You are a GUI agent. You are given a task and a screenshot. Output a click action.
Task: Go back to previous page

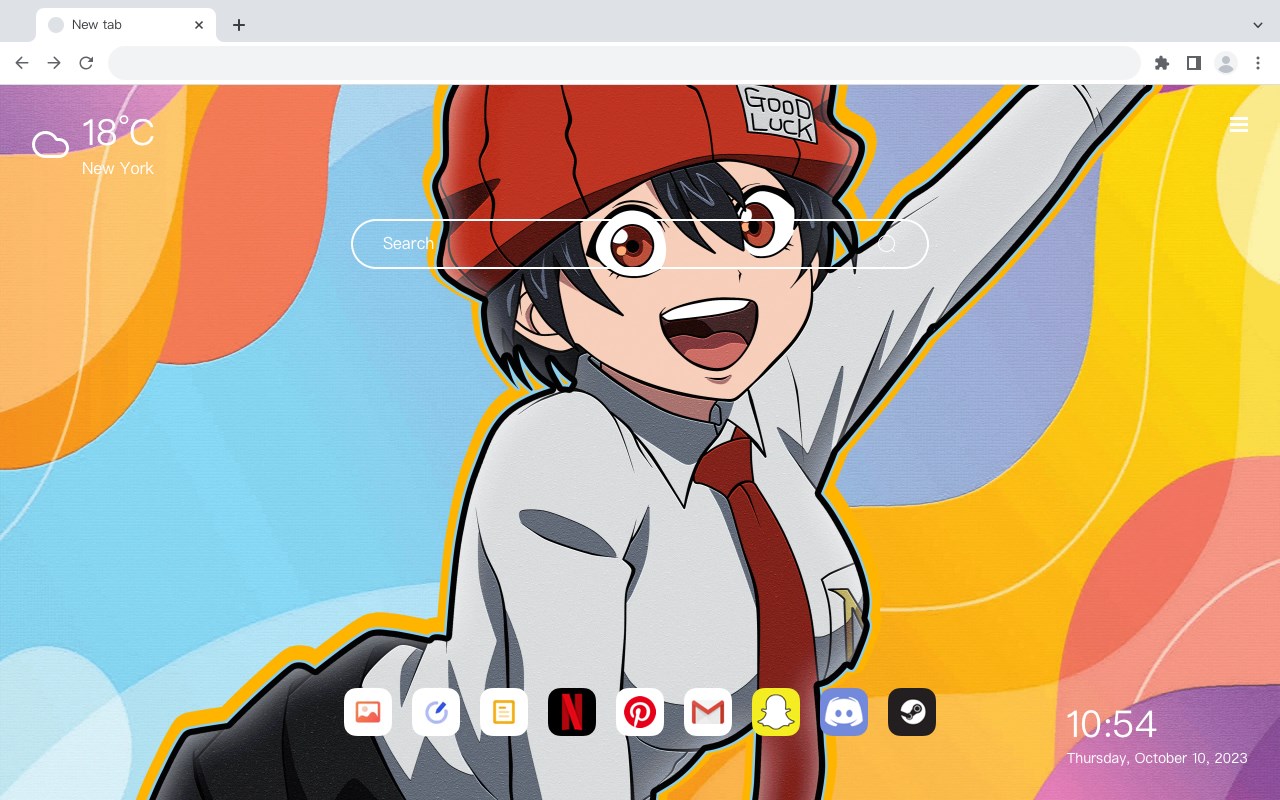point(22,63)
